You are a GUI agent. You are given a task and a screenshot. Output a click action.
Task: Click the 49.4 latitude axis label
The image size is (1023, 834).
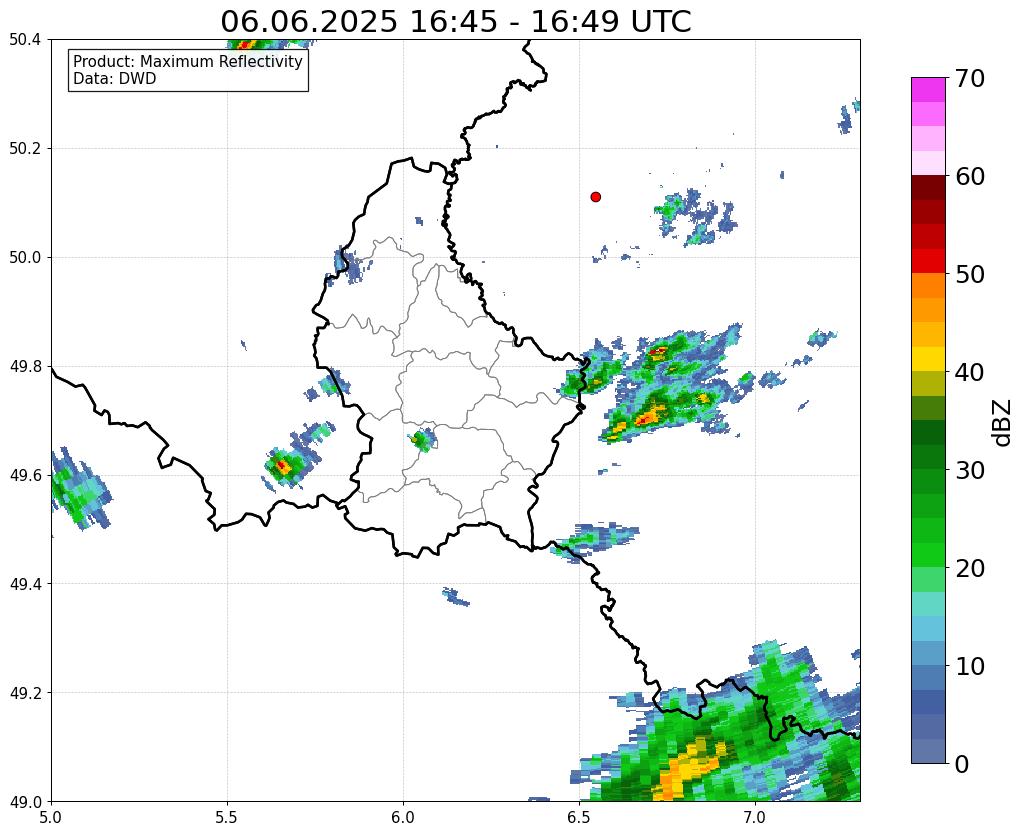25,584
